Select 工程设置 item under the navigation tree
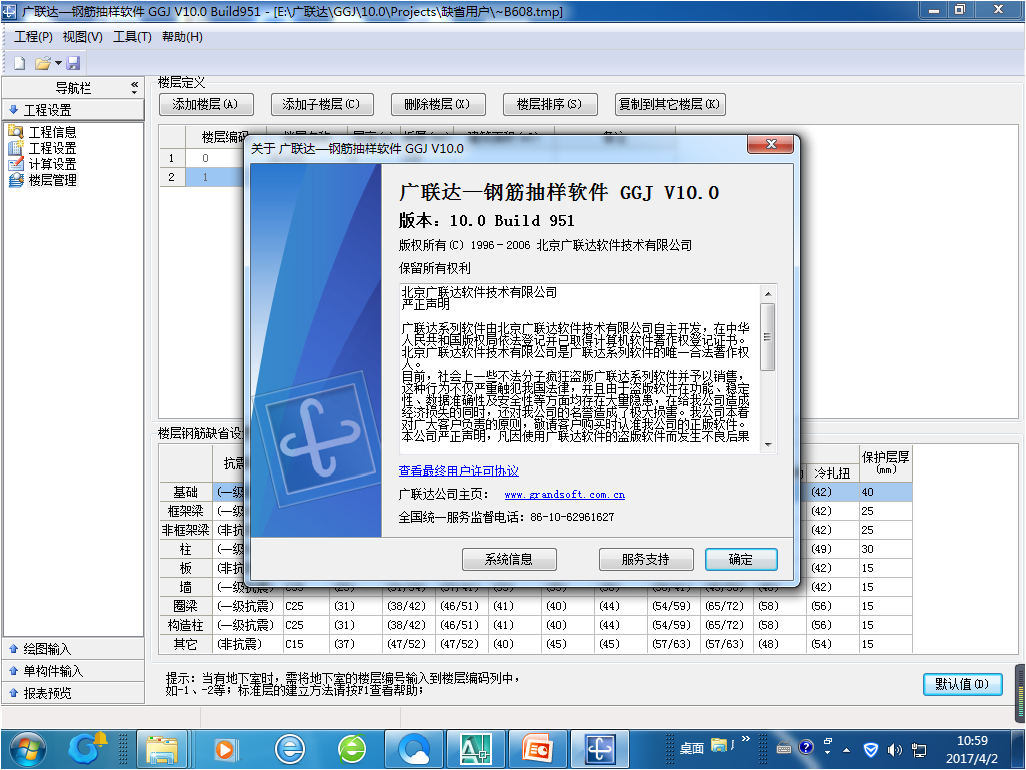 coord(52,149)
